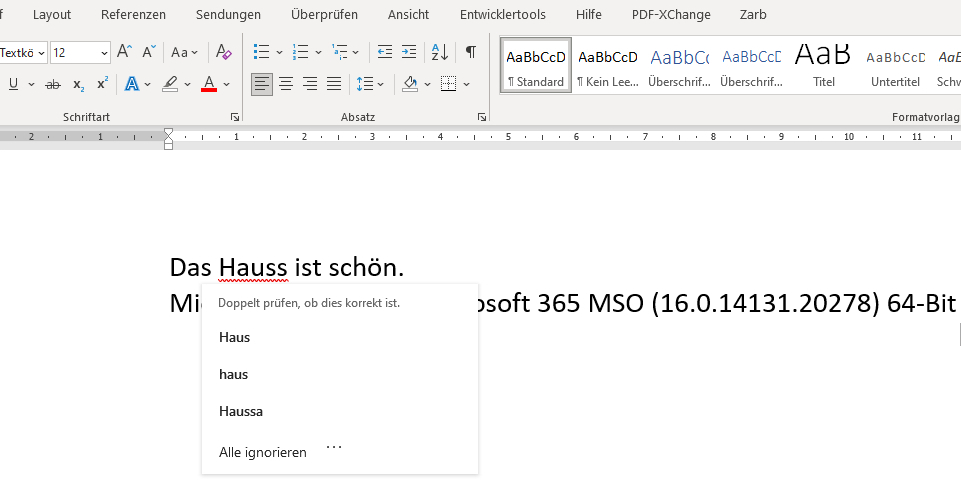Open the font size dropdown
This screenshot has height=489, width=961.
[104, 53]
